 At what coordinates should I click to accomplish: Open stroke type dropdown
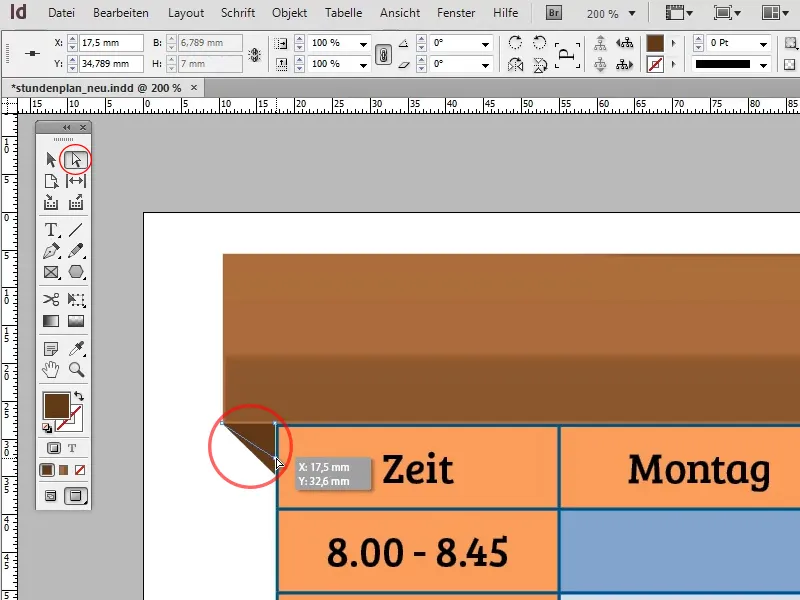point(763,65)
